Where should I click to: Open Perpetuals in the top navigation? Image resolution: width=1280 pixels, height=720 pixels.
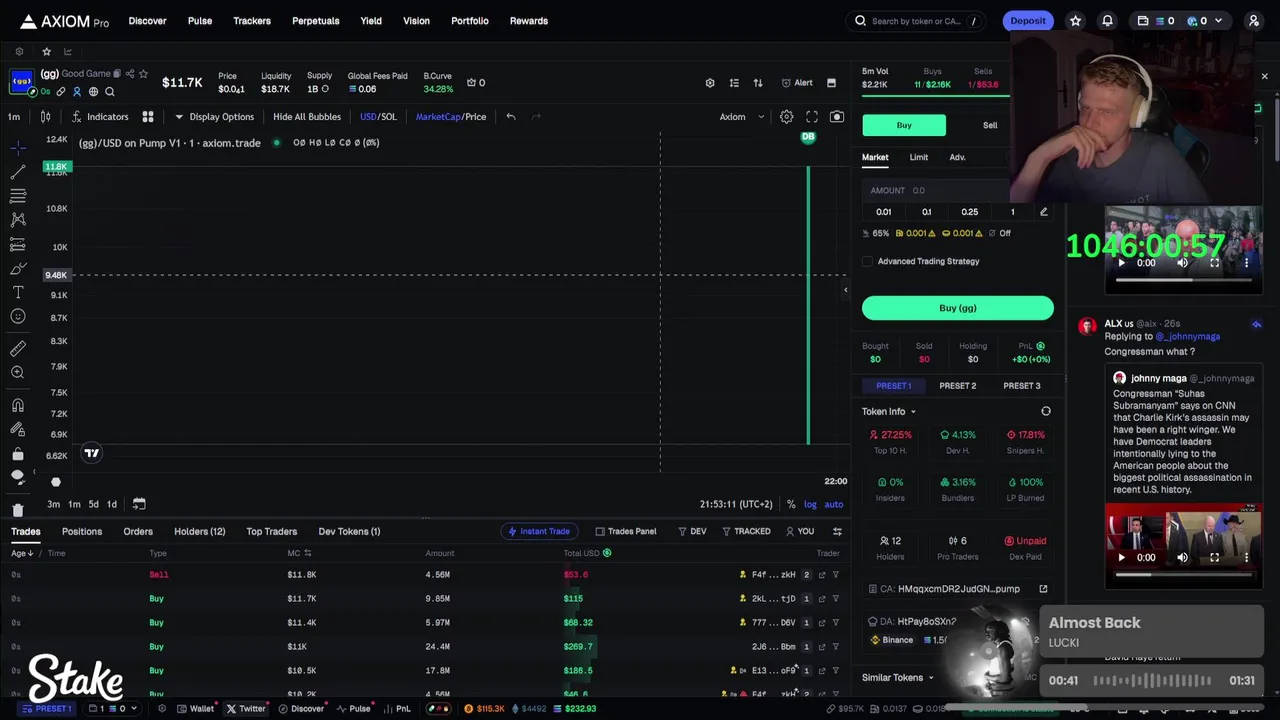(x=316, y=21)
